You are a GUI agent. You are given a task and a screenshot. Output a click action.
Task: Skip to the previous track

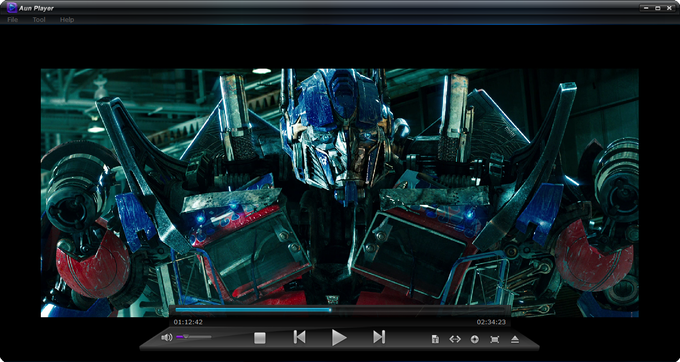tap(299, 337)
